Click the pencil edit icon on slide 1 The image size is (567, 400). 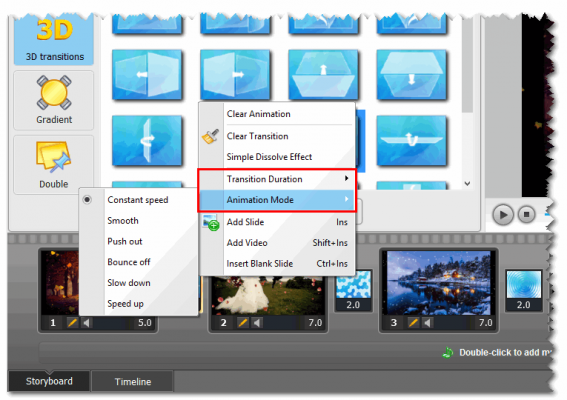72,322
